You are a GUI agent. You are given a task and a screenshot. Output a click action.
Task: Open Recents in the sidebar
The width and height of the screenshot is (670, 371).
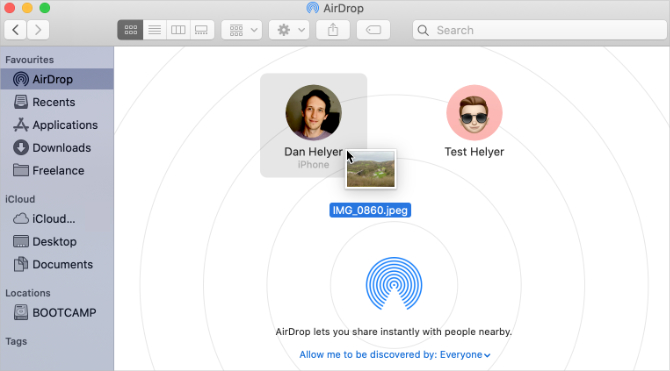click(57, 102)
